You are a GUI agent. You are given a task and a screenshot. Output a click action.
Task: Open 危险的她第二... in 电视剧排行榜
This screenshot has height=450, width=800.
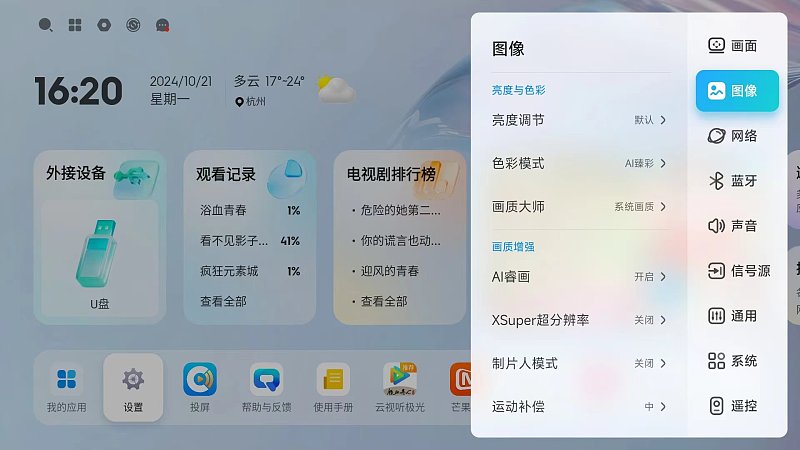[x=400, y=210]
